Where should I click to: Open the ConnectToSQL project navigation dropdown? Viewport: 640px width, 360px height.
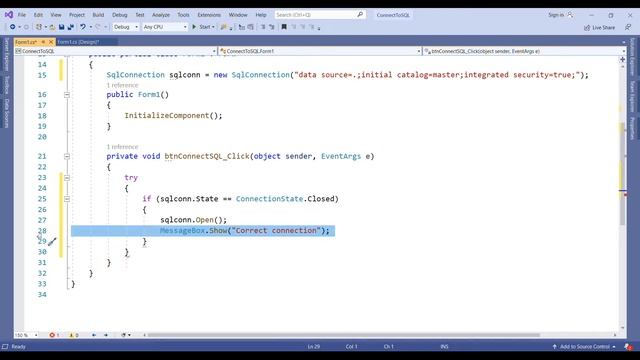pyautogui.click(x=116, y=51)
